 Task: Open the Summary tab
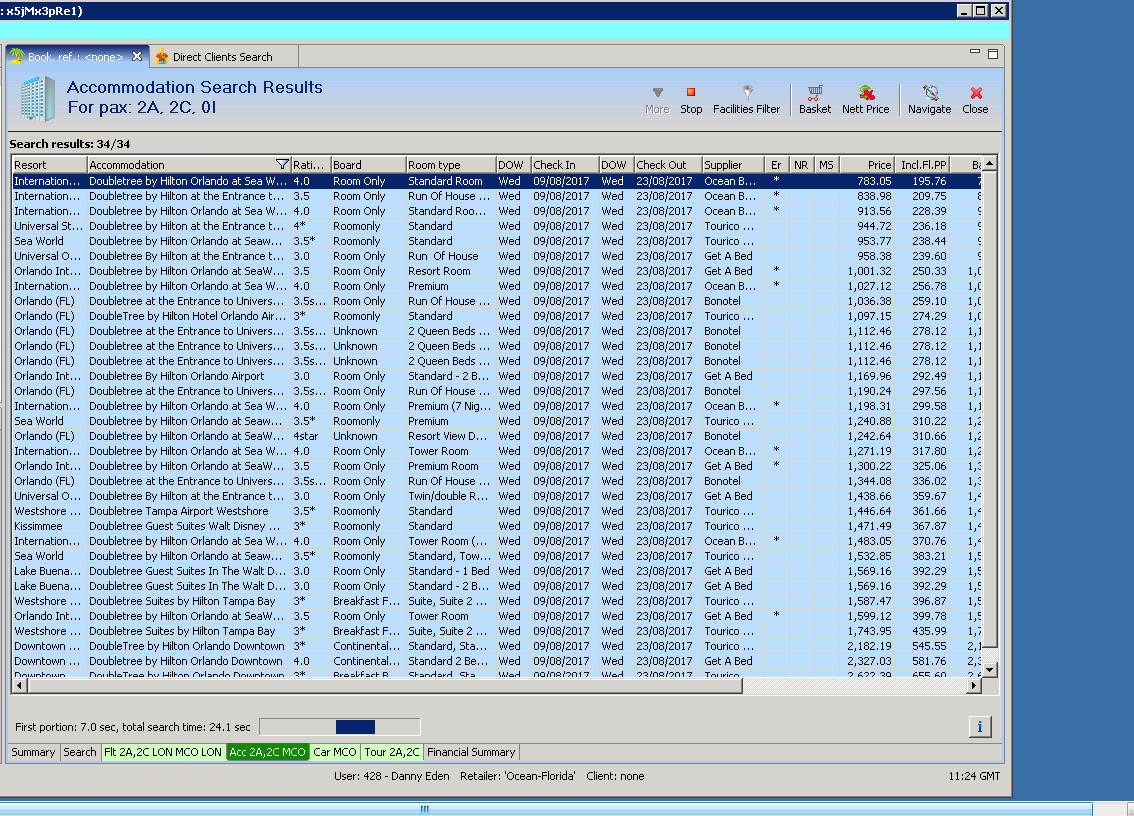pos(33,752)
